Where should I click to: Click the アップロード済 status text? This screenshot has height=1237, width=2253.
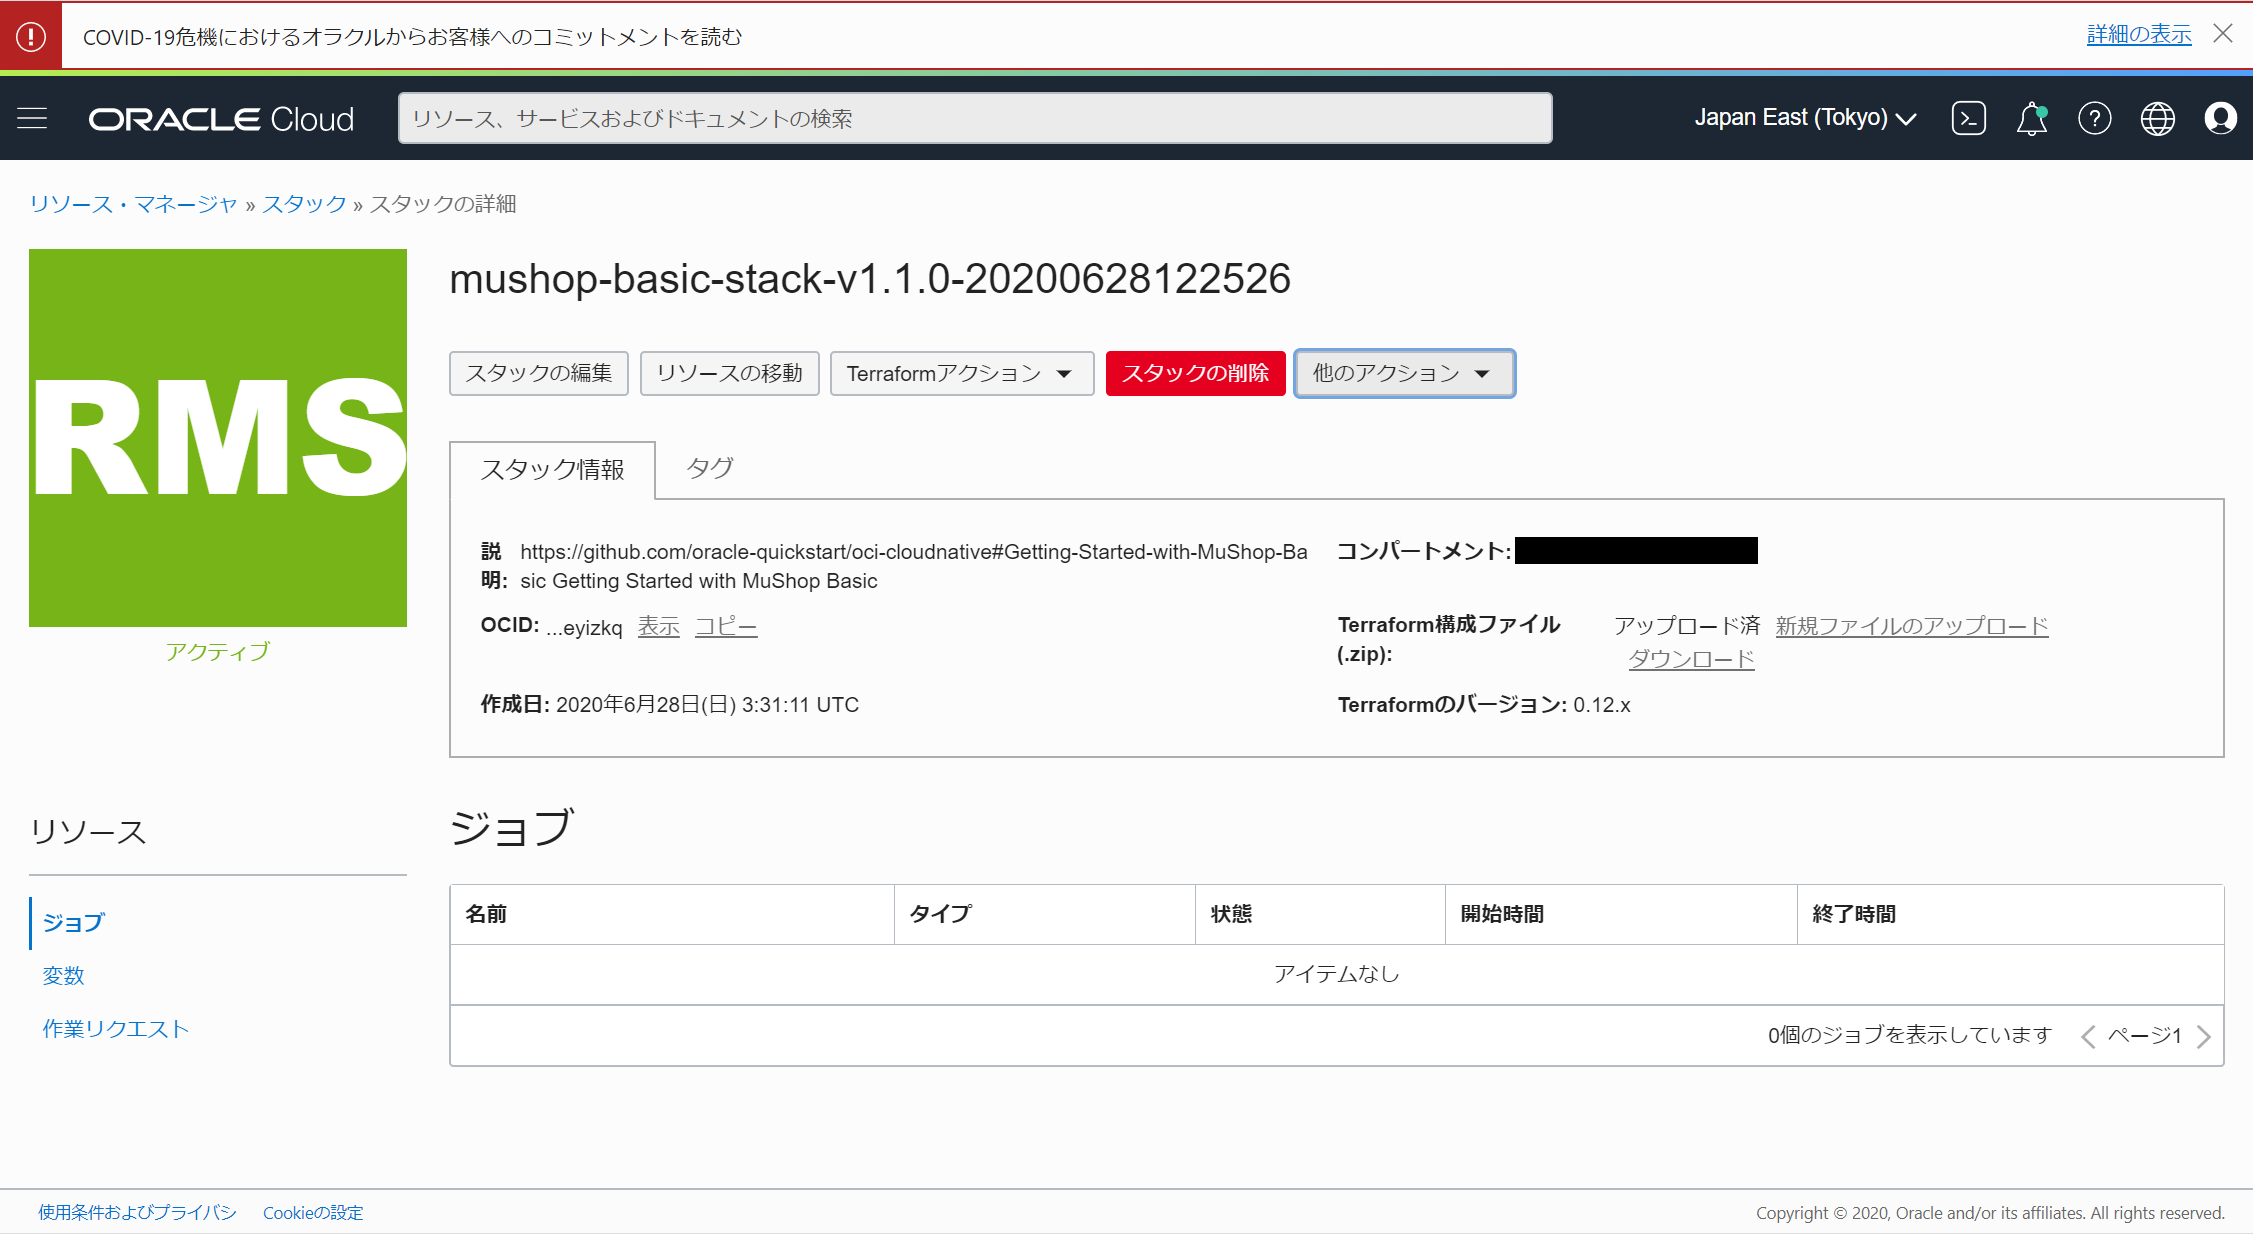point(1686,626)
